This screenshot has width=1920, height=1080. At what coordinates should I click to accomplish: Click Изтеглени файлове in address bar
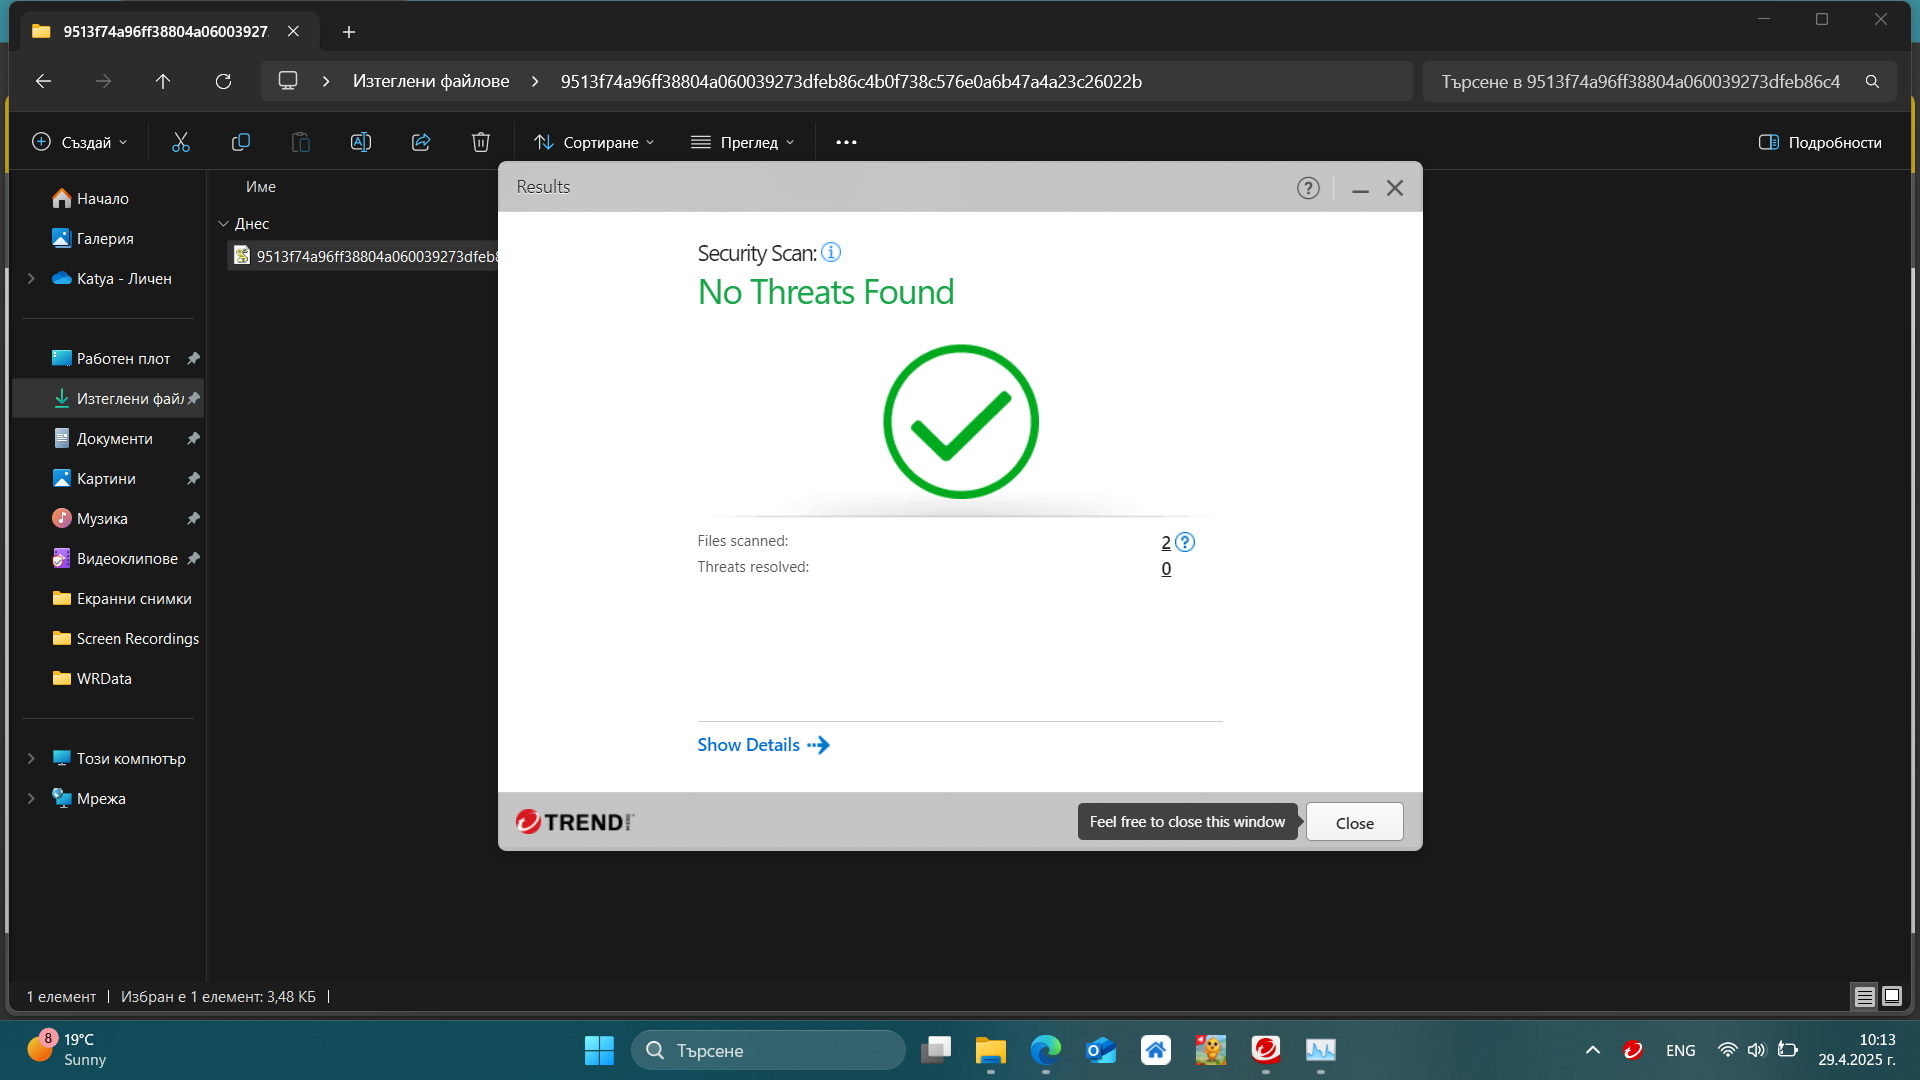[431, 81]
